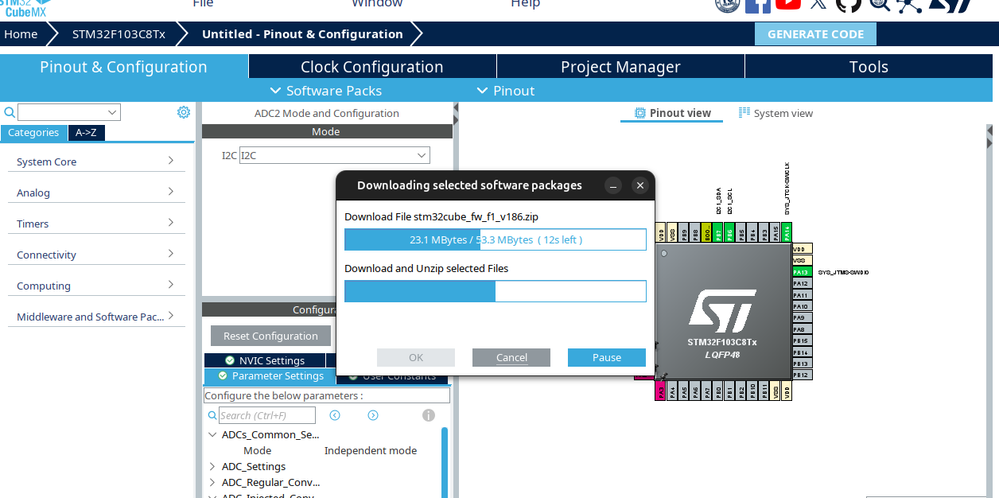999x498 pixels.
Task: Switch category list to A->Z tab
Action: tap(86, 132)
